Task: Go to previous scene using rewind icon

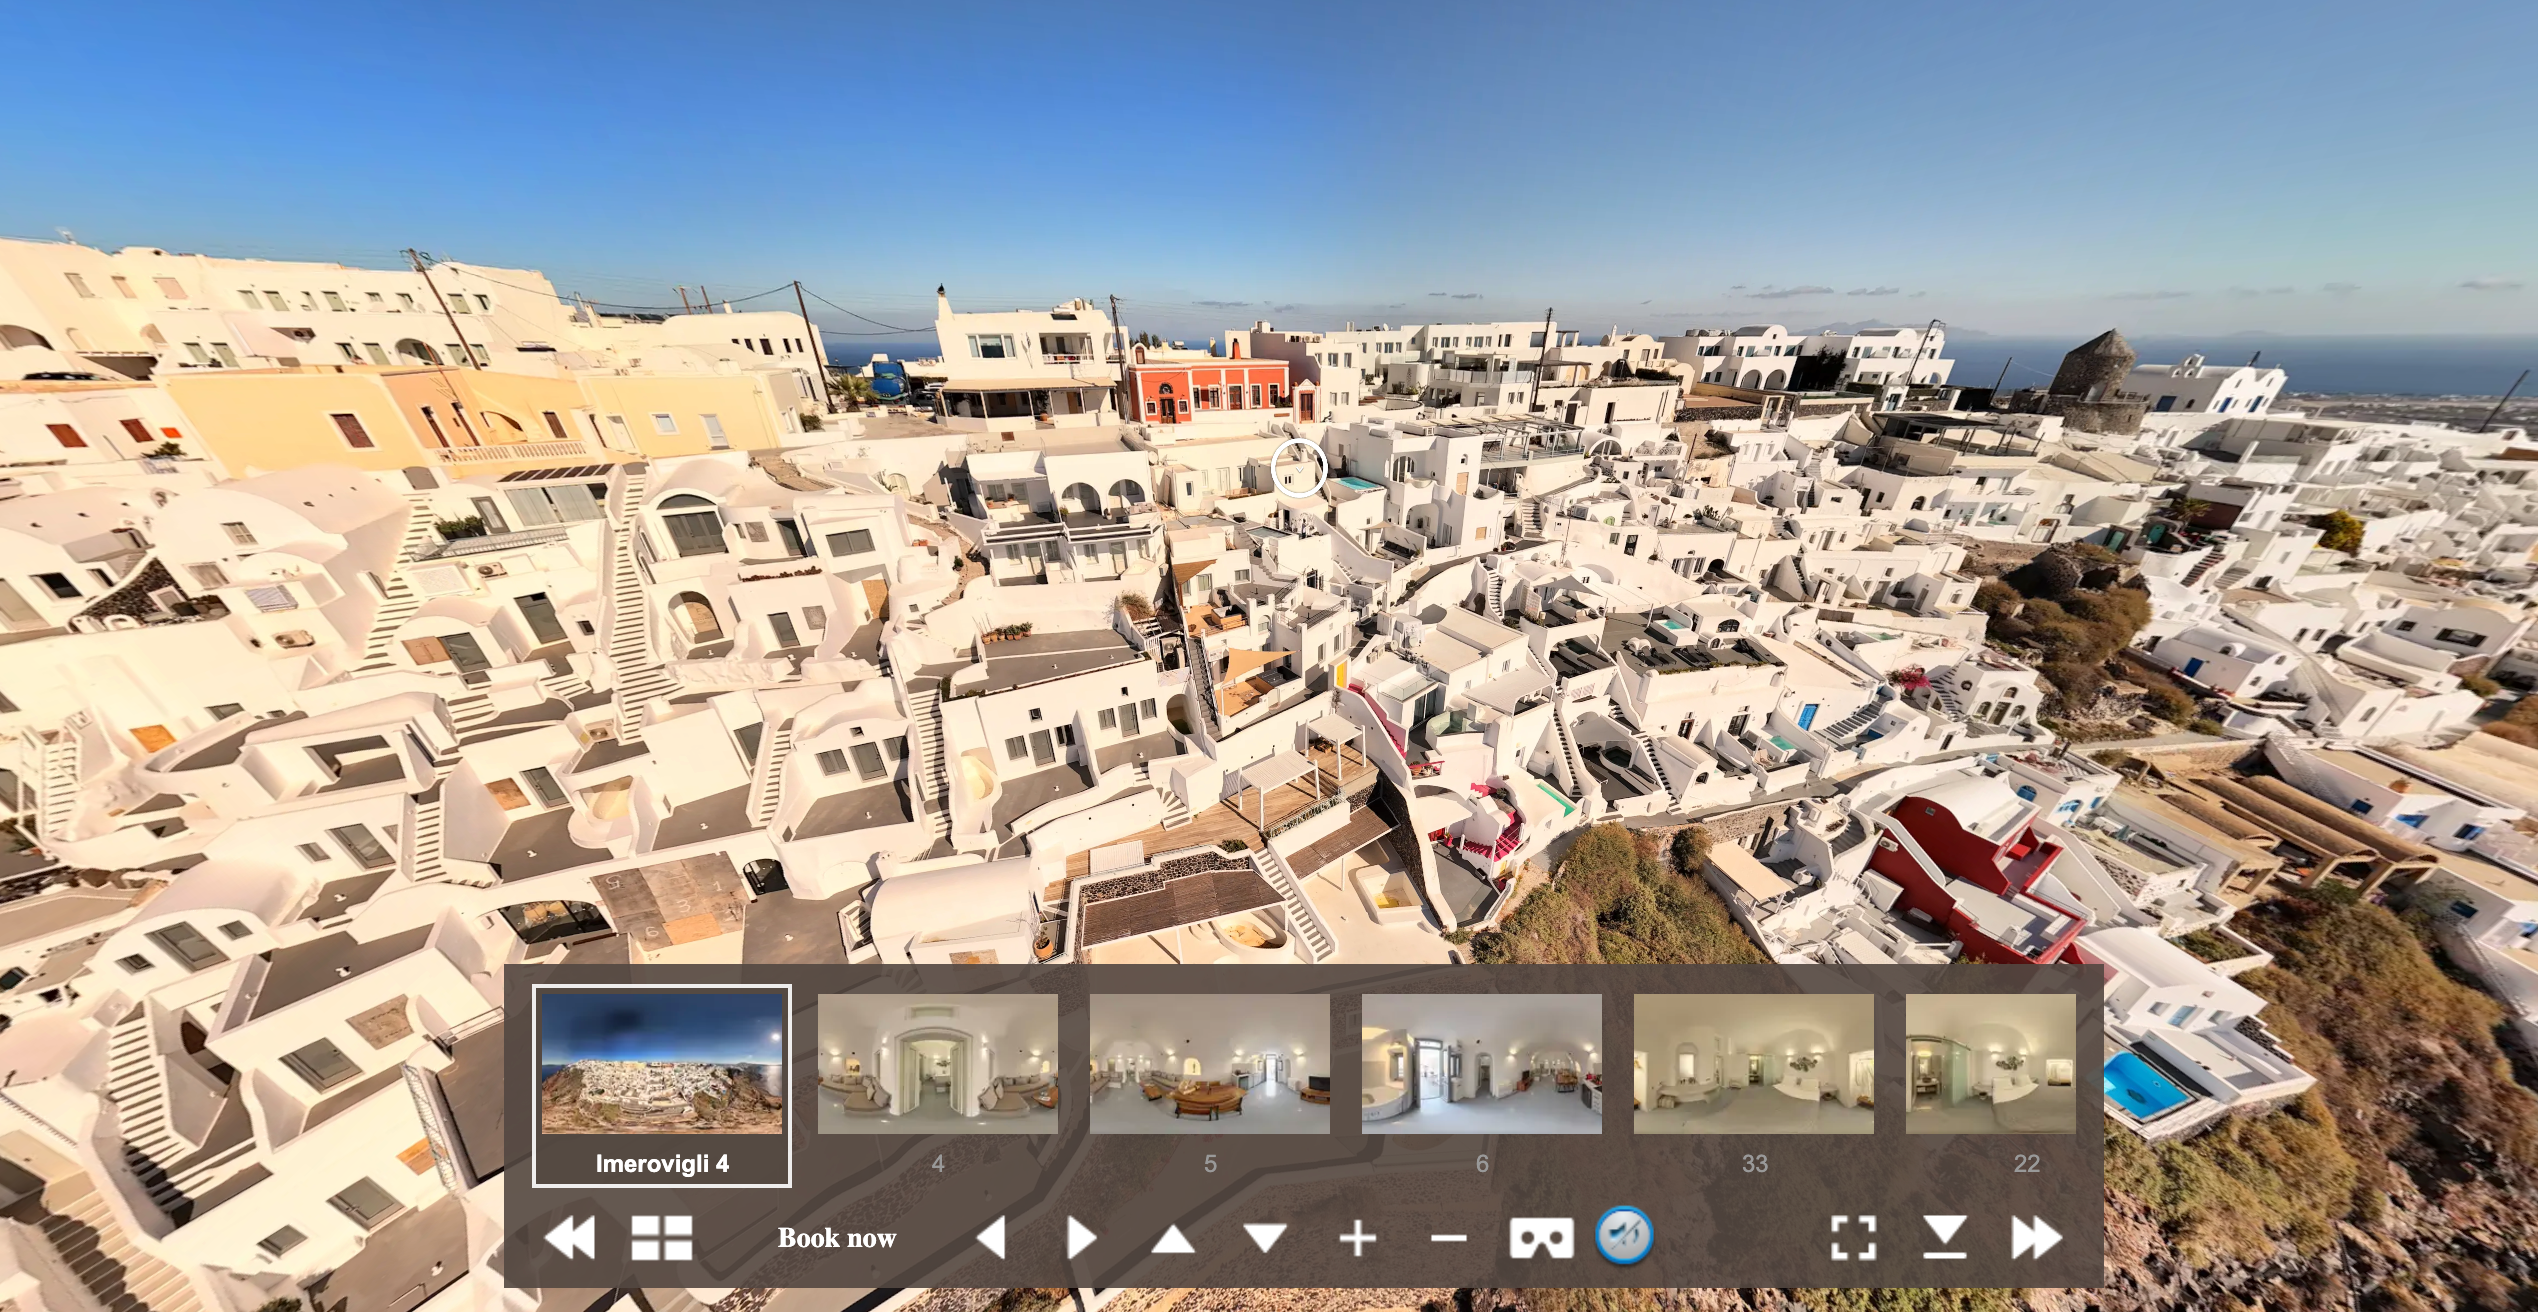Action: 570,1237
